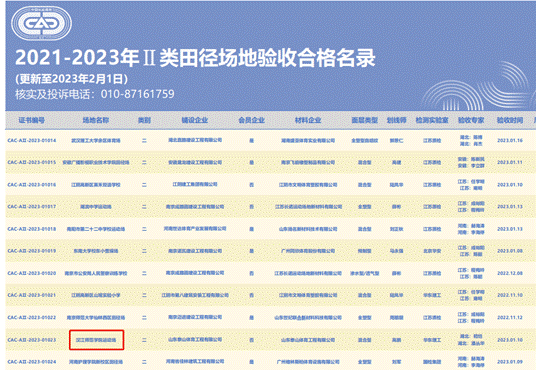This screenshot has width=536, height=370.
Task: Click date 2023.01.10 in the 01016 row
Action: pos(510,185)
